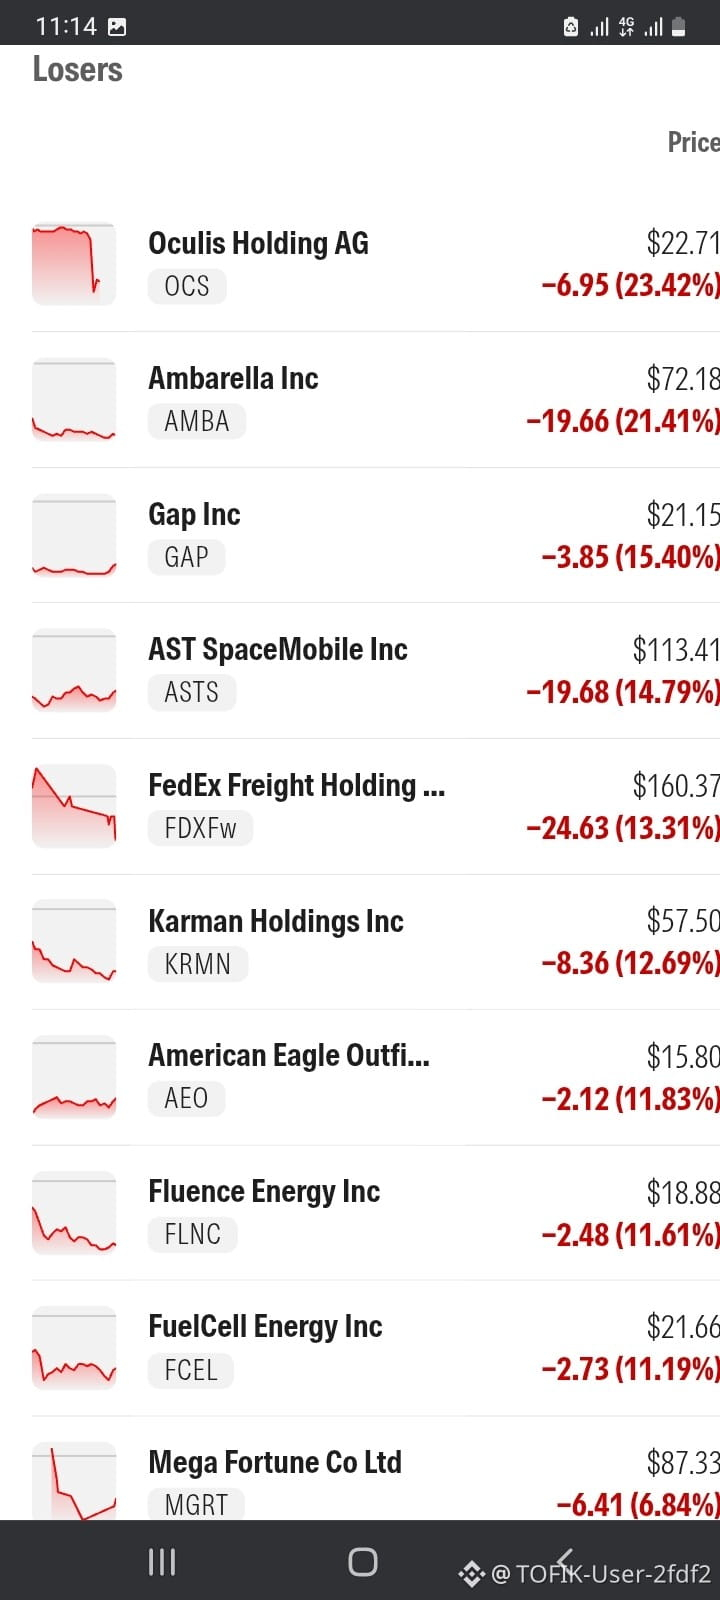This screenshot has height=1600, width=720.
Task: Open the AST SpaceMobile Inc listing
Action: coord(376,671)
